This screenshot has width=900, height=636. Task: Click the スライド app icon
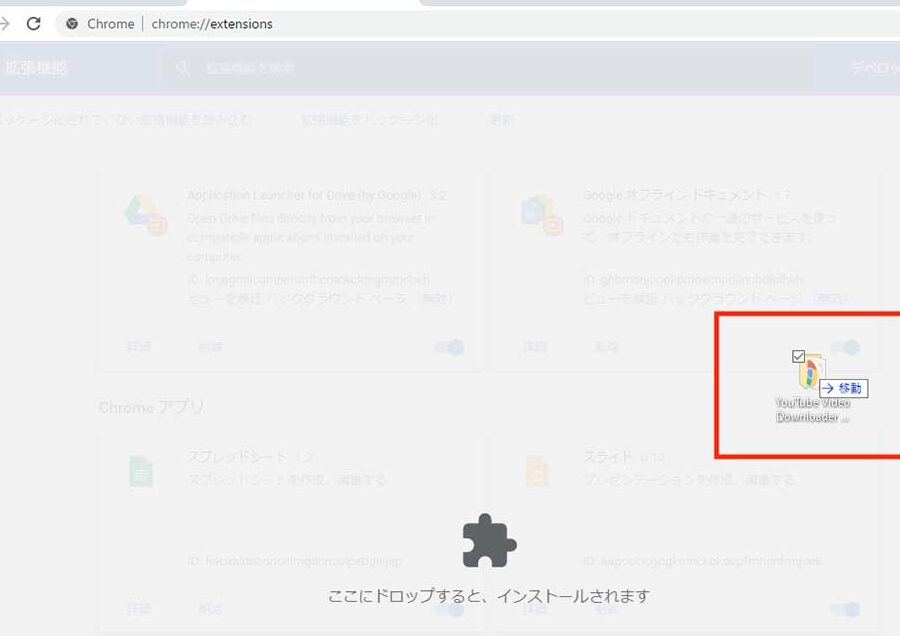coord(538,471)
